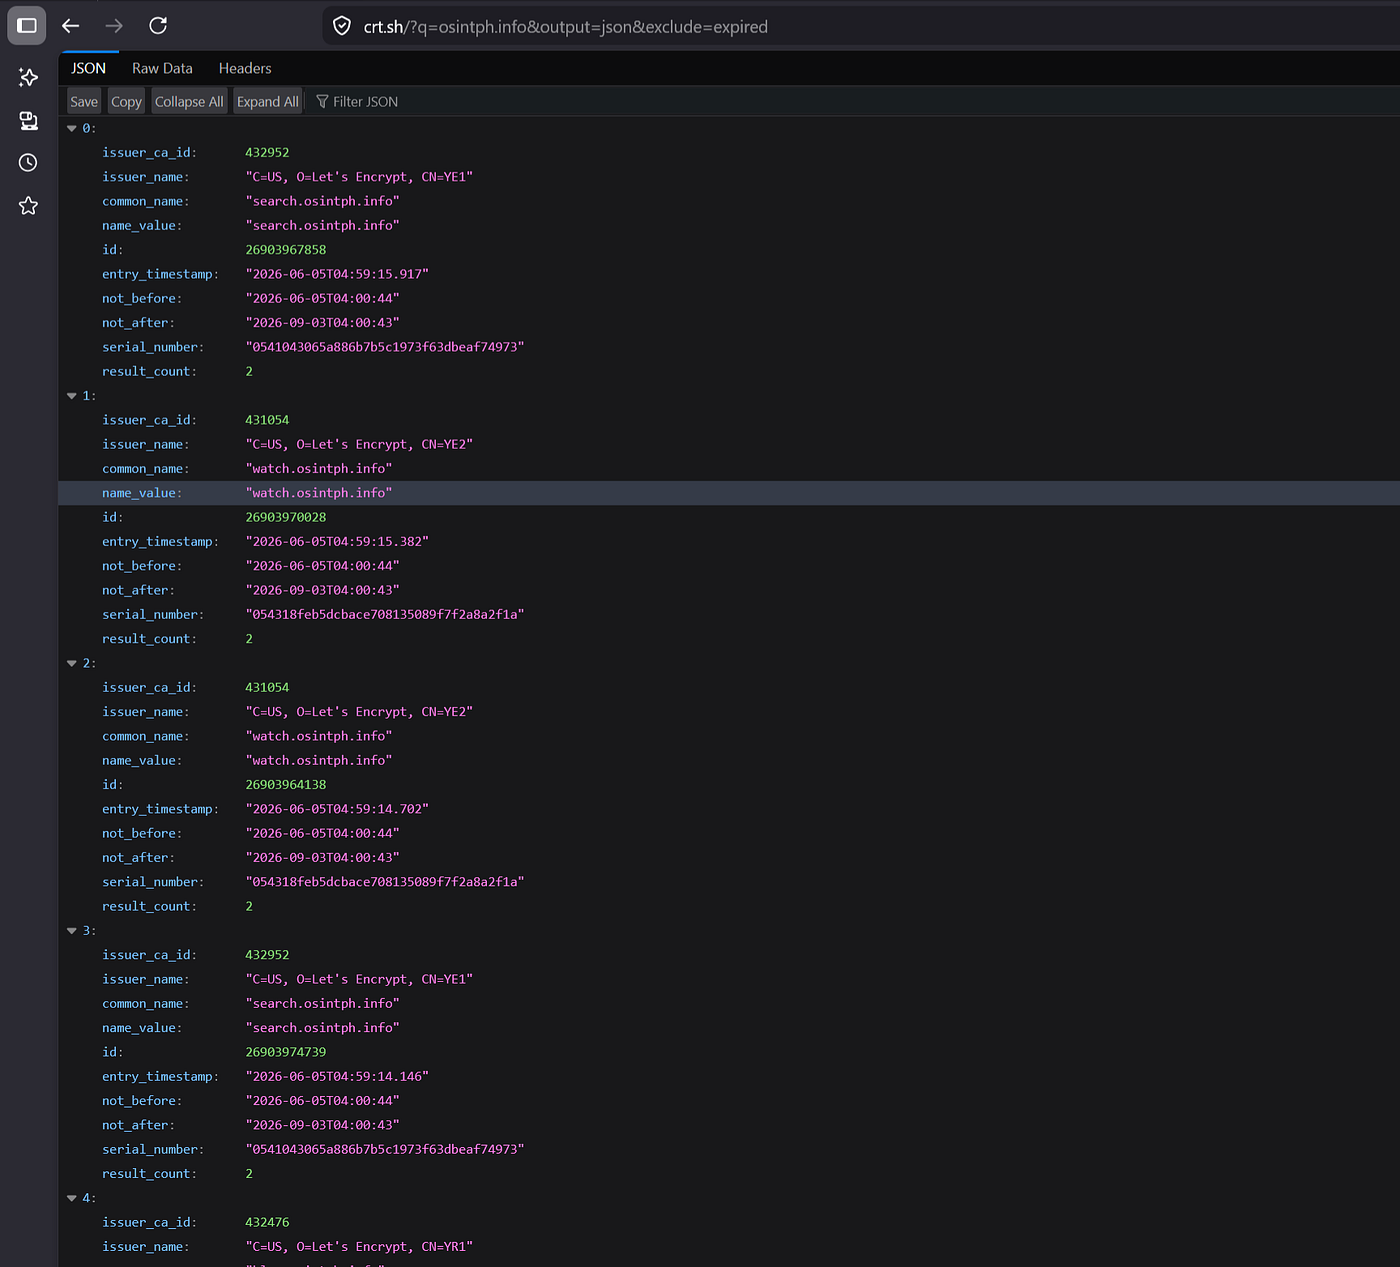
Task: Click entry_timestamp "2026-06-05T04:59:15.917"
Action: coord(337,274)
